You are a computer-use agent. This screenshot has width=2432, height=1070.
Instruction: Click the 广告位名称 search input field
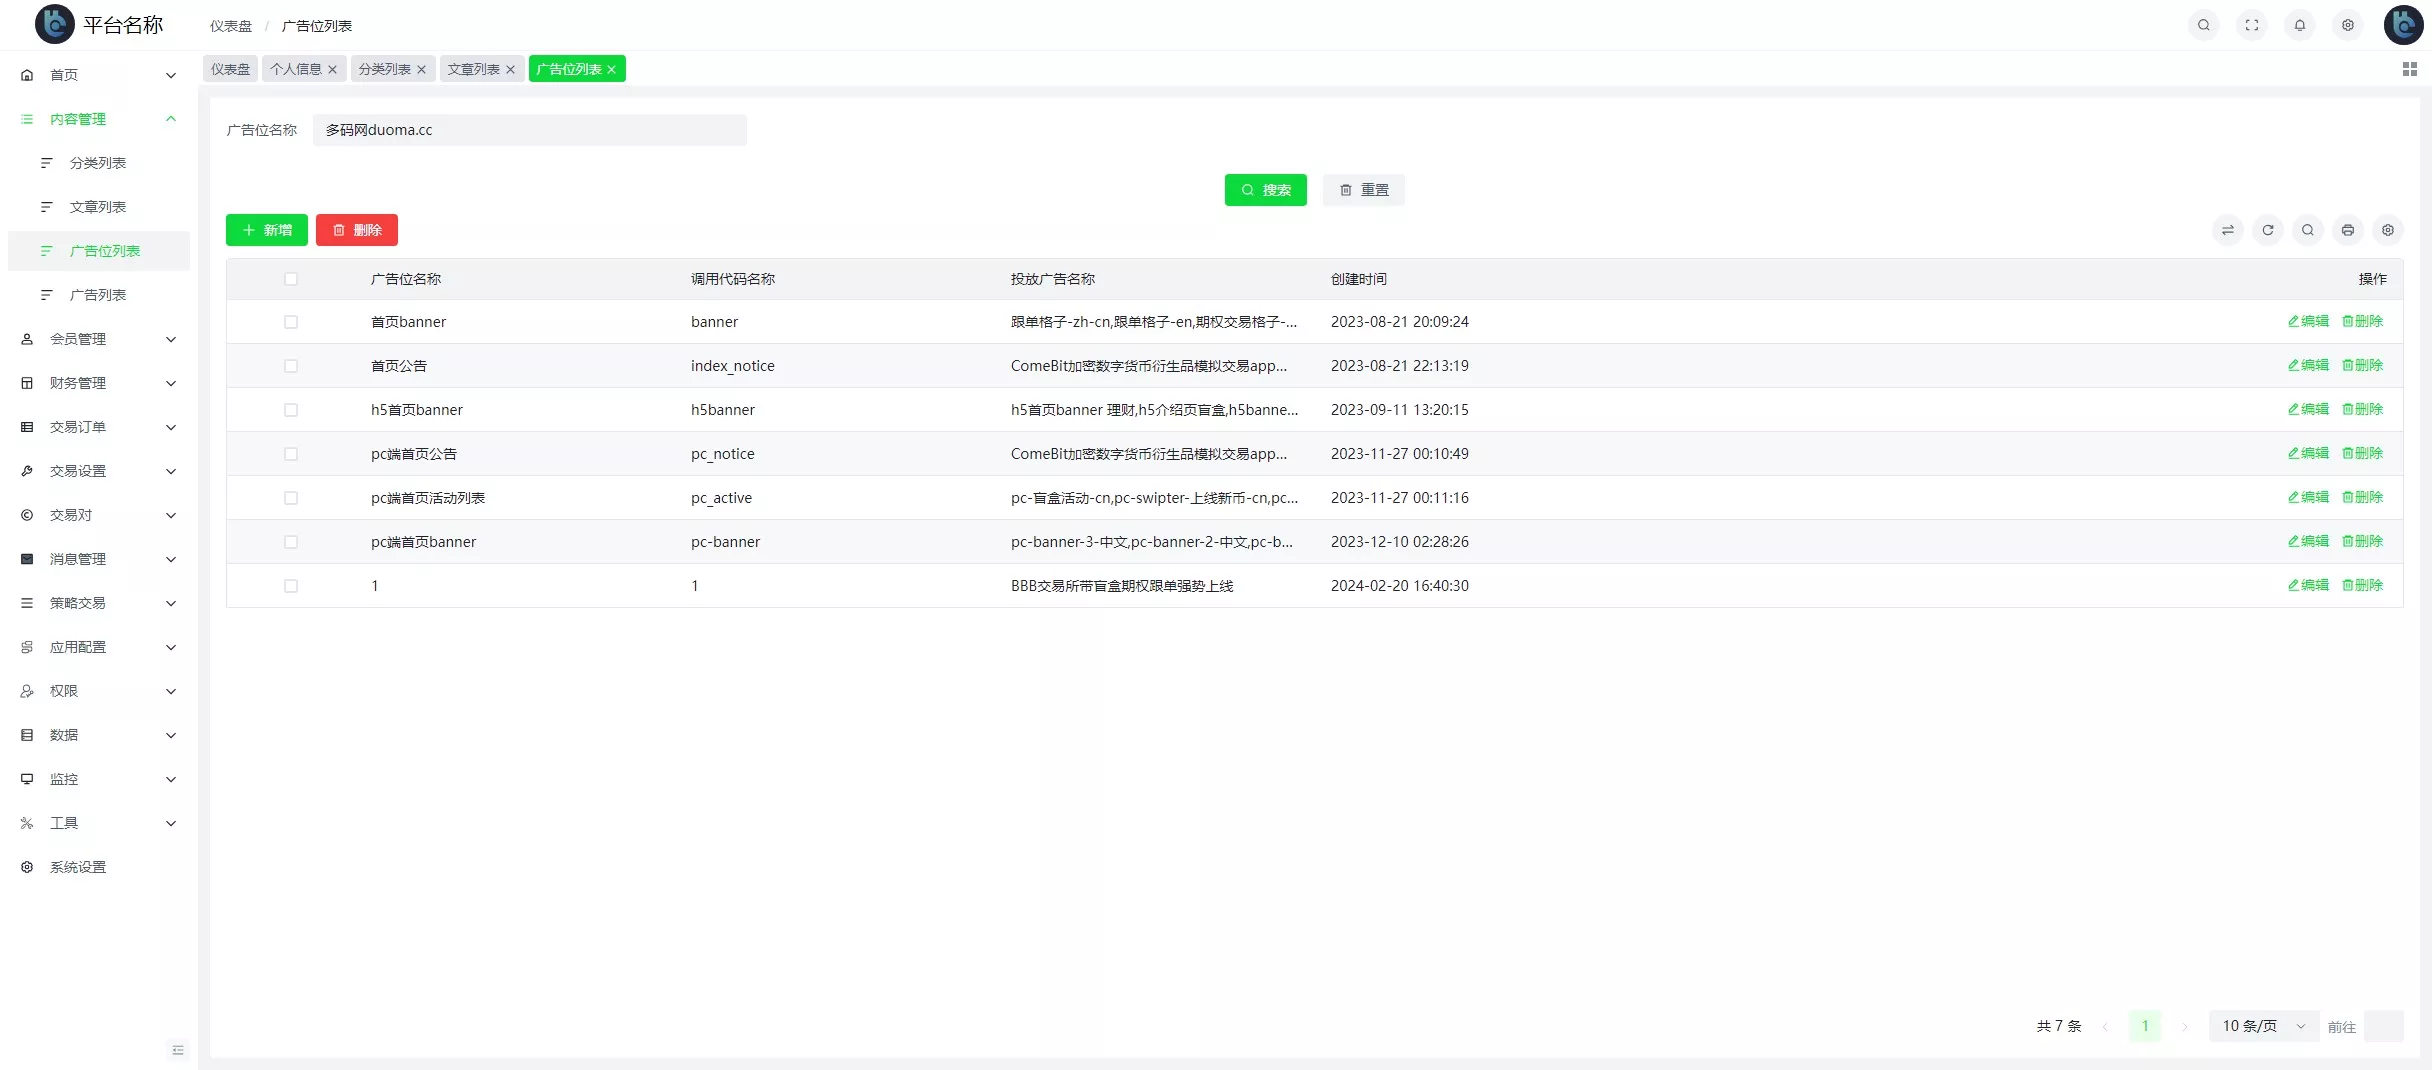tap(530, 130)
